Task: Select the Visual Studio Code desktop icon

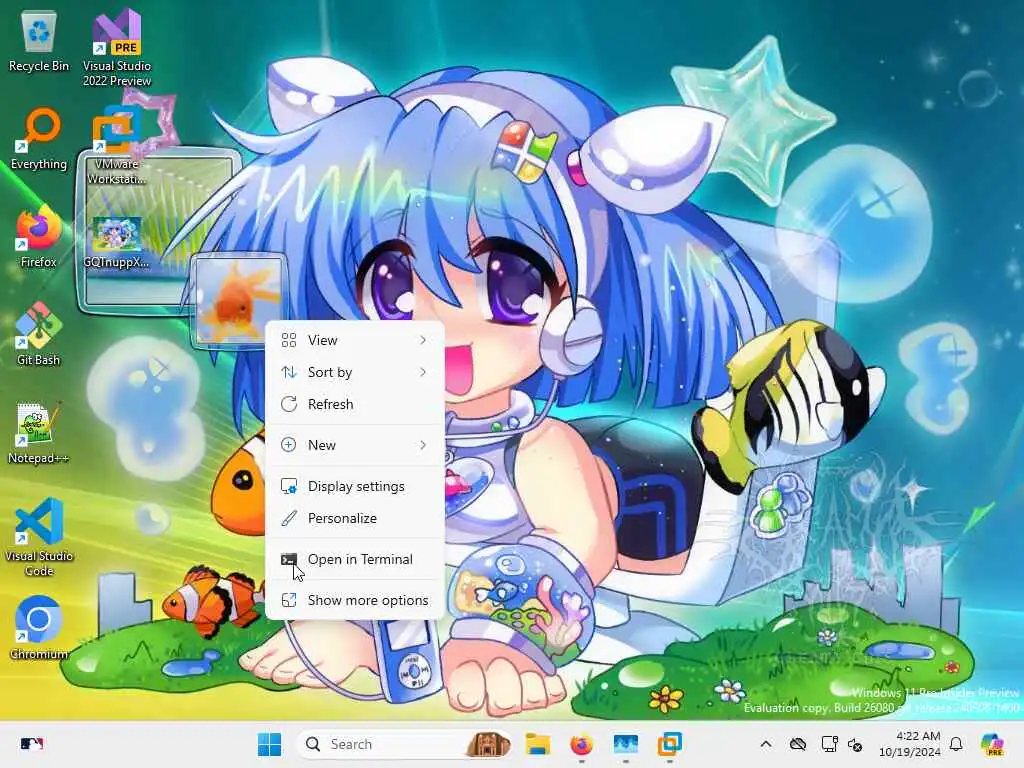Action: point(39,537)
